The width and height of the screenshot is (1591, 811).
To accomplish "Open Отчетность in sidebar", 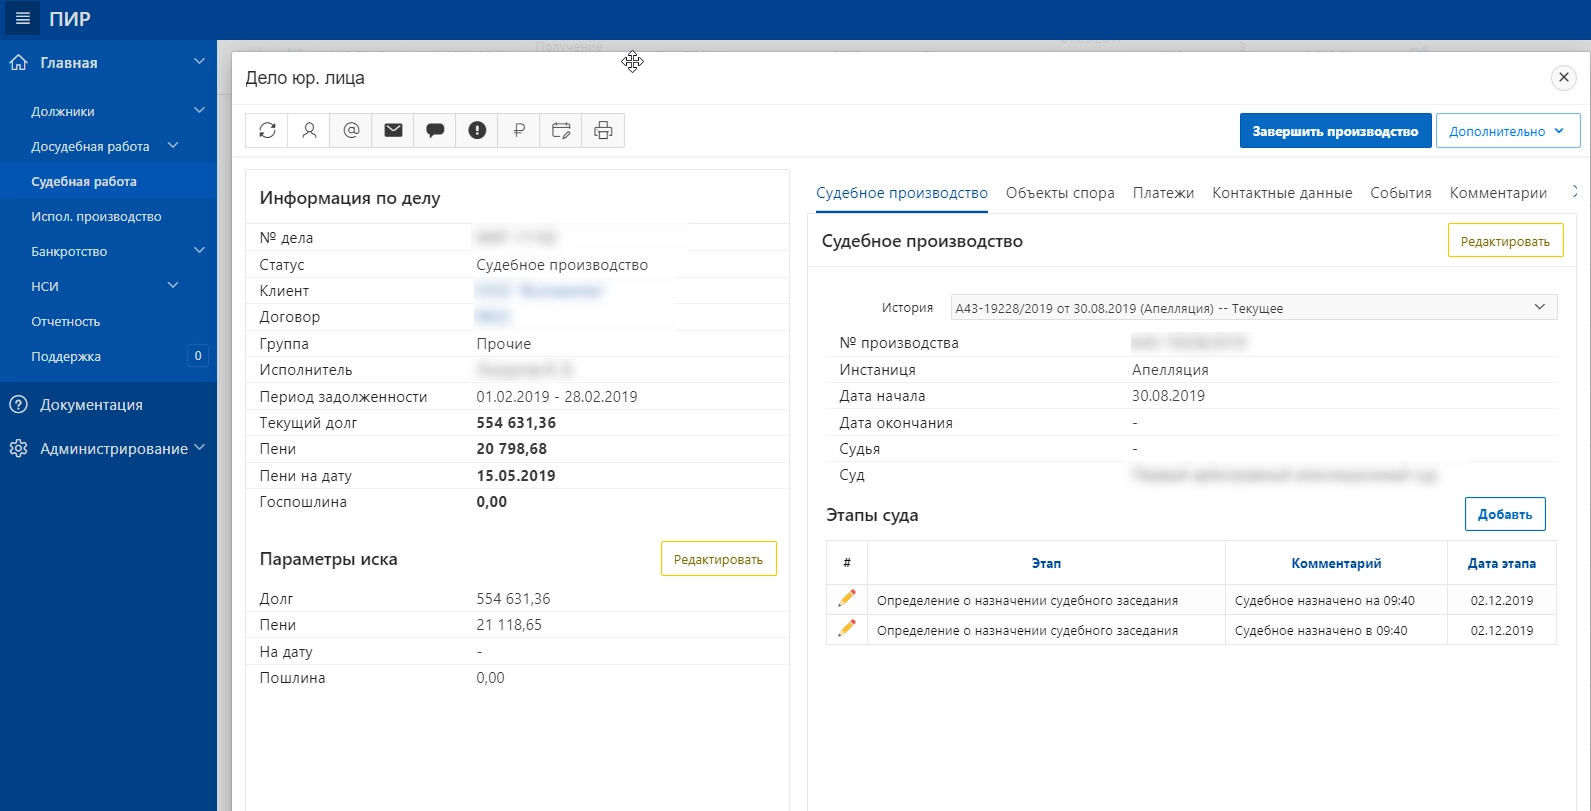I will point(66,321).
